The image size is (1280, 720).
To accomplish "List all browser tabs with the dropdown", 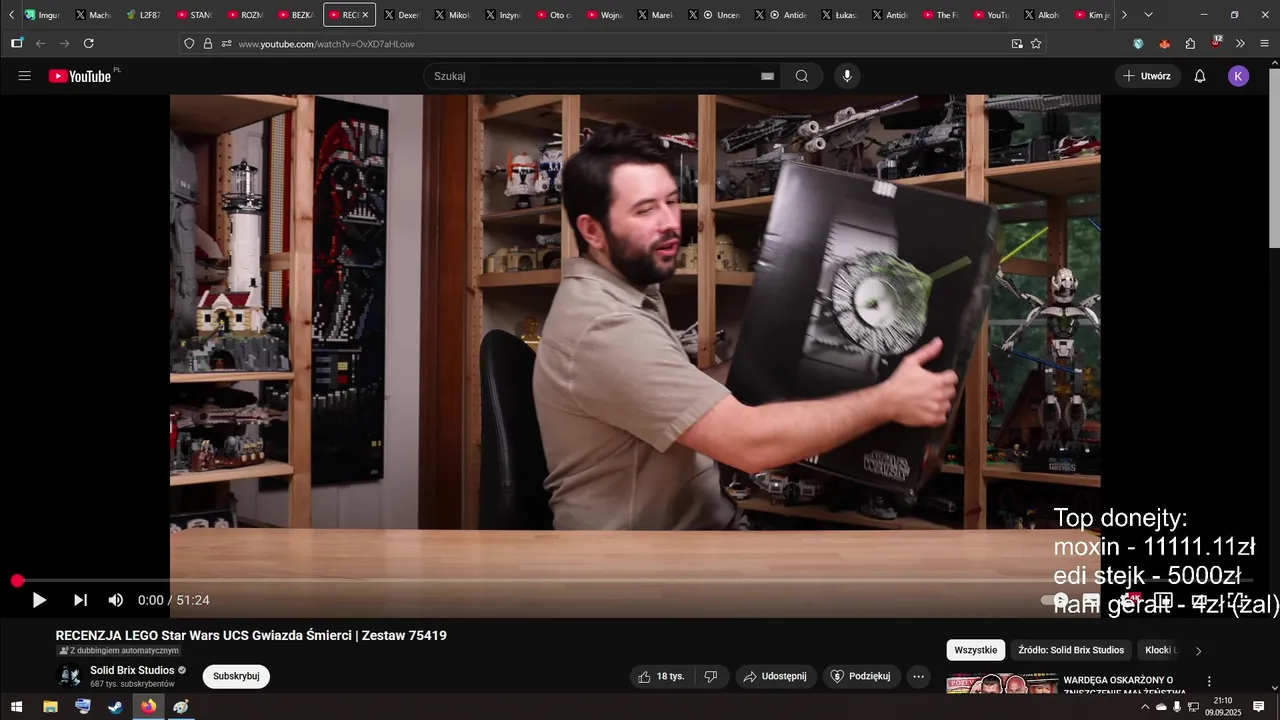I will [1148, 15].
